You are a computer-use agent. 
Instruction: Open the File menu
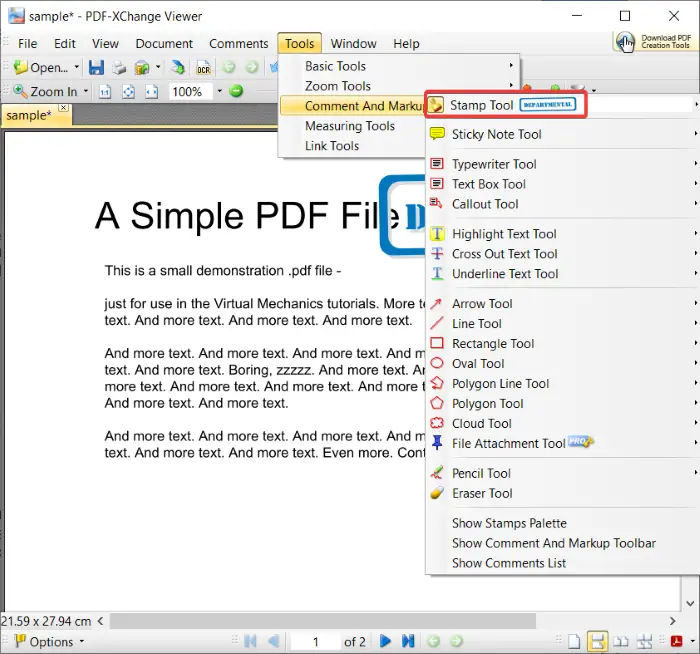click(27, 44)
